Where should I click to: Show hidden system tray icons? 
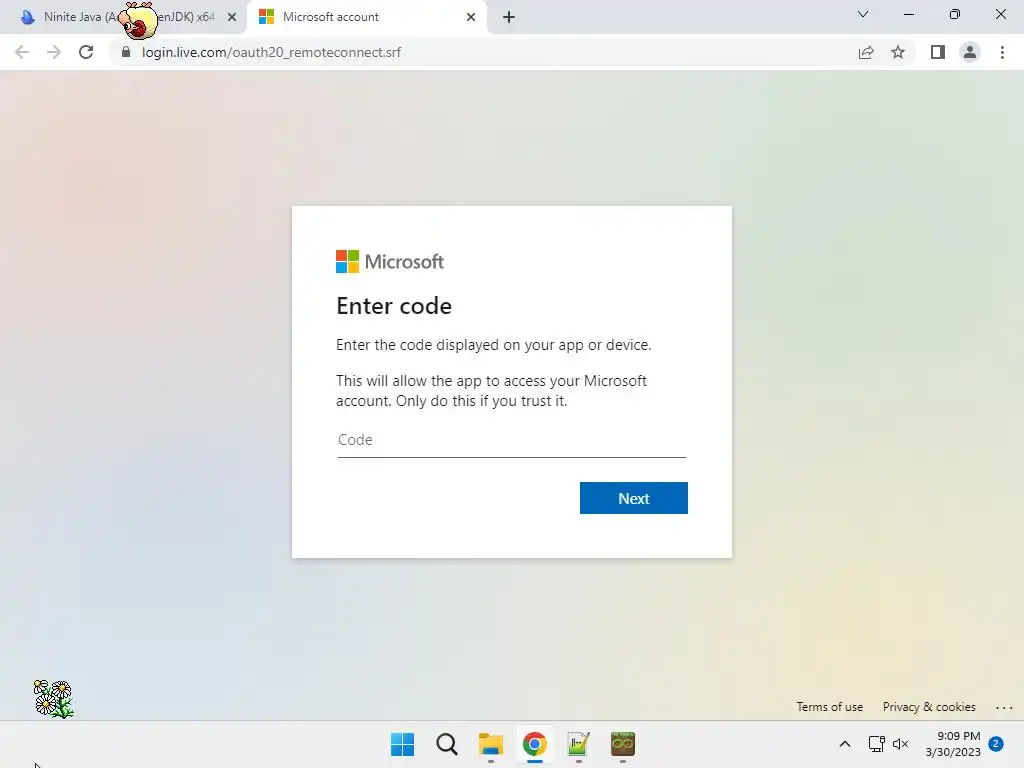844,744
